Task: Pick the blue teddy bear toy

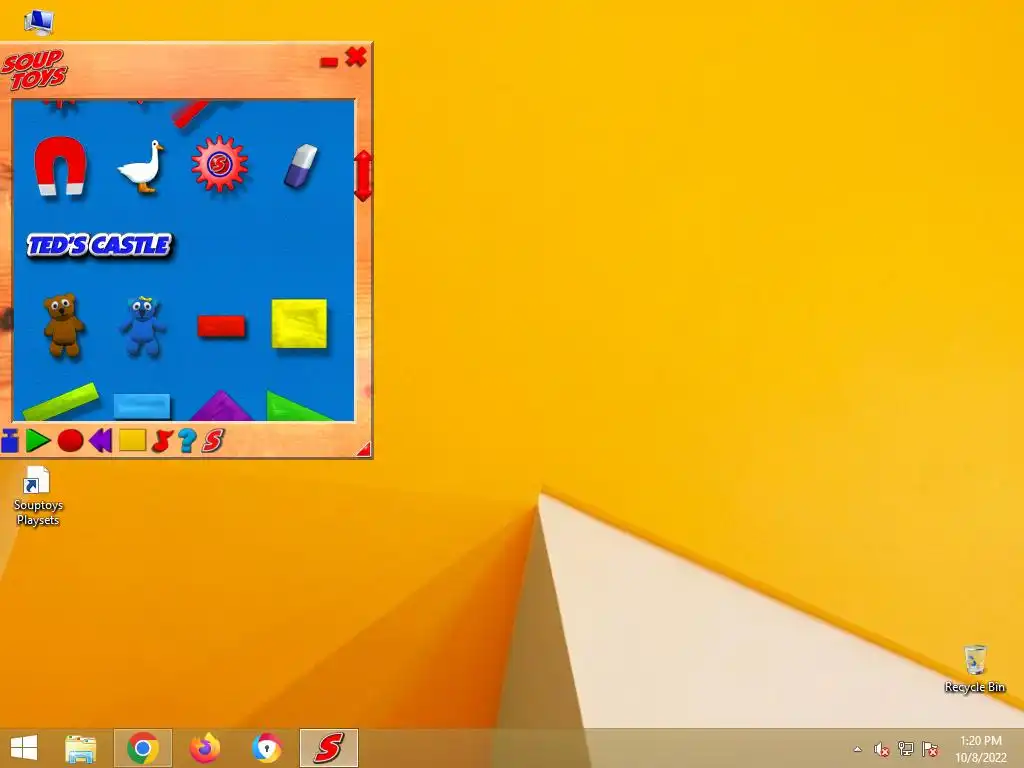Action: [143, 326]
